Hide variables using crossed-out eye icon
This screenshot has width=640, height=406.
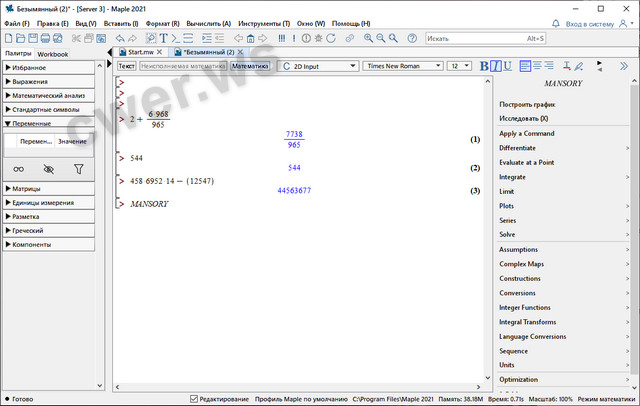tap(48, 169)
